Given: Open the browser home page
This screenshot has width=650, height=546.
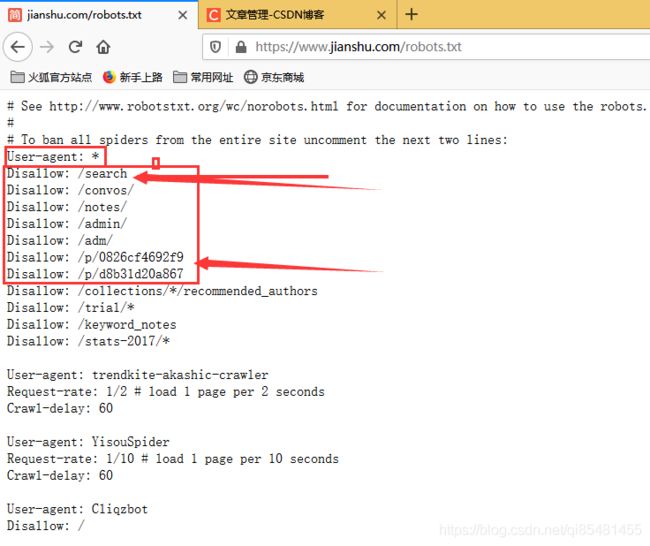Looking at the screenshot, I should [x=103, y=47].
